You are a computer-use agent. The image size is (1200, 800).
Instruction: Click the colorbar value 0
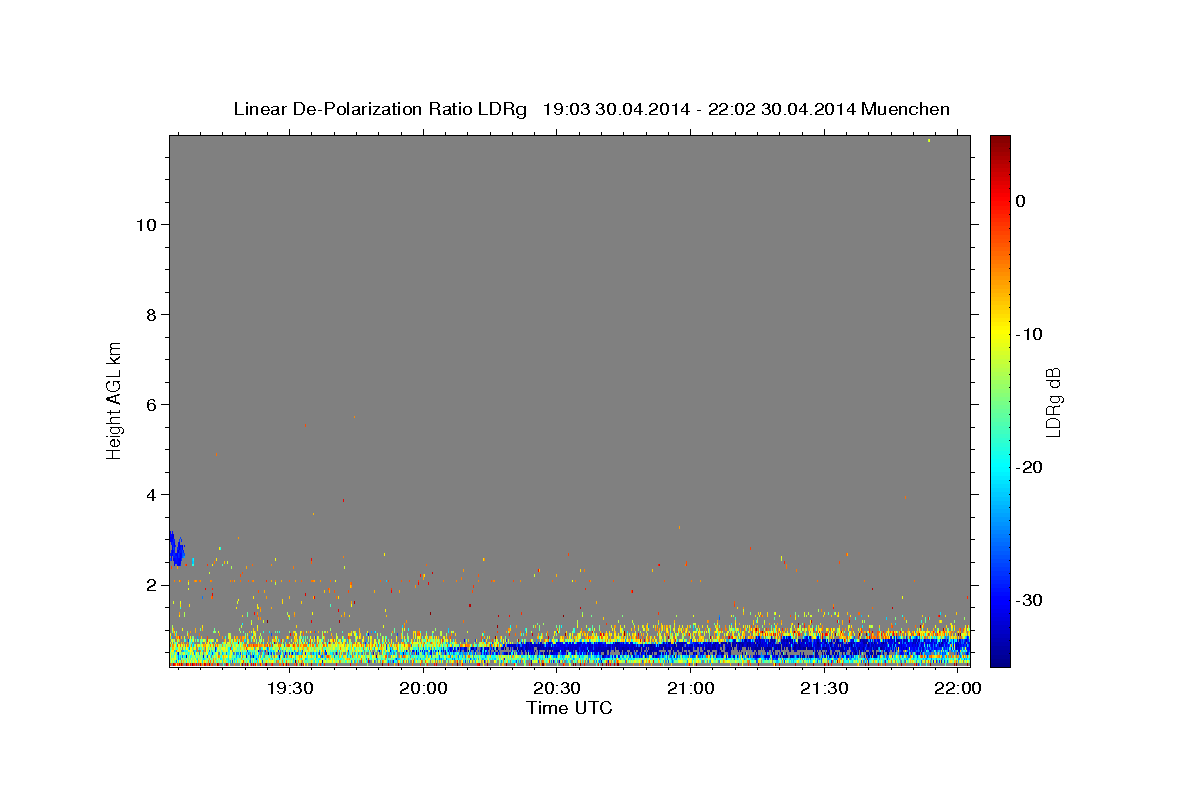1020,201
